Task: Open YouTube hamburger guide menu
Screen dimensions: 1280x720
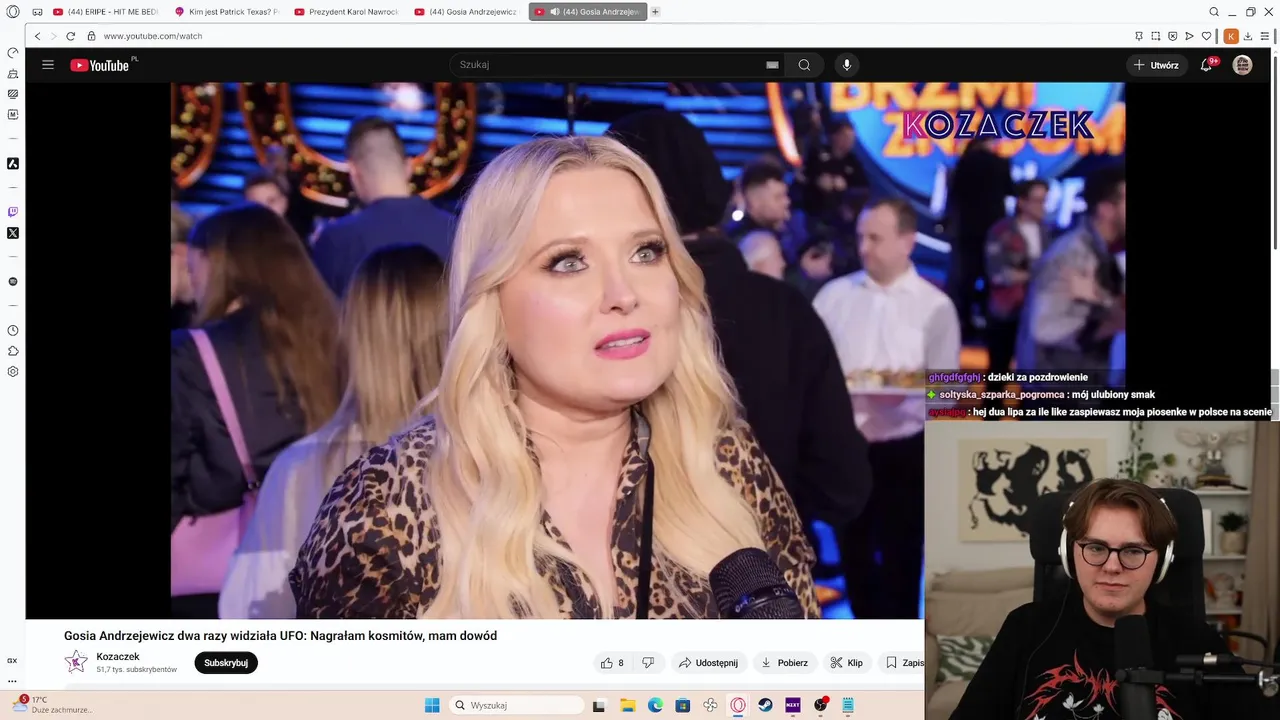Action: coord(48,65)
